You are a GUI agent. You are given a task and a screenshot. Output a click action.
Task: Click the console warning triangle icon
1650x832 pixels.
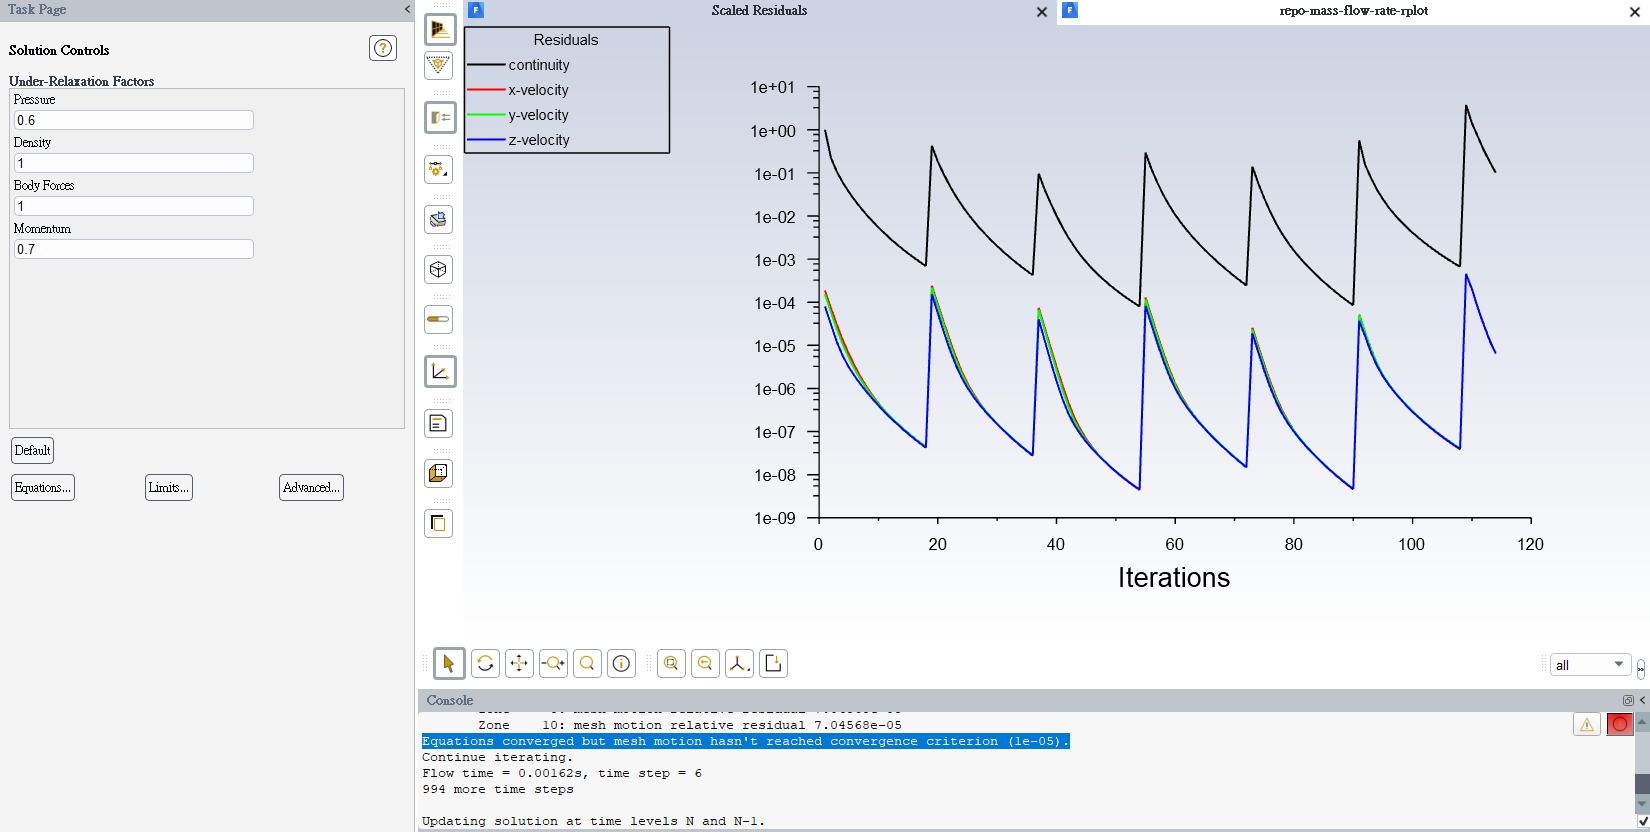click(x=1587, y=724)
